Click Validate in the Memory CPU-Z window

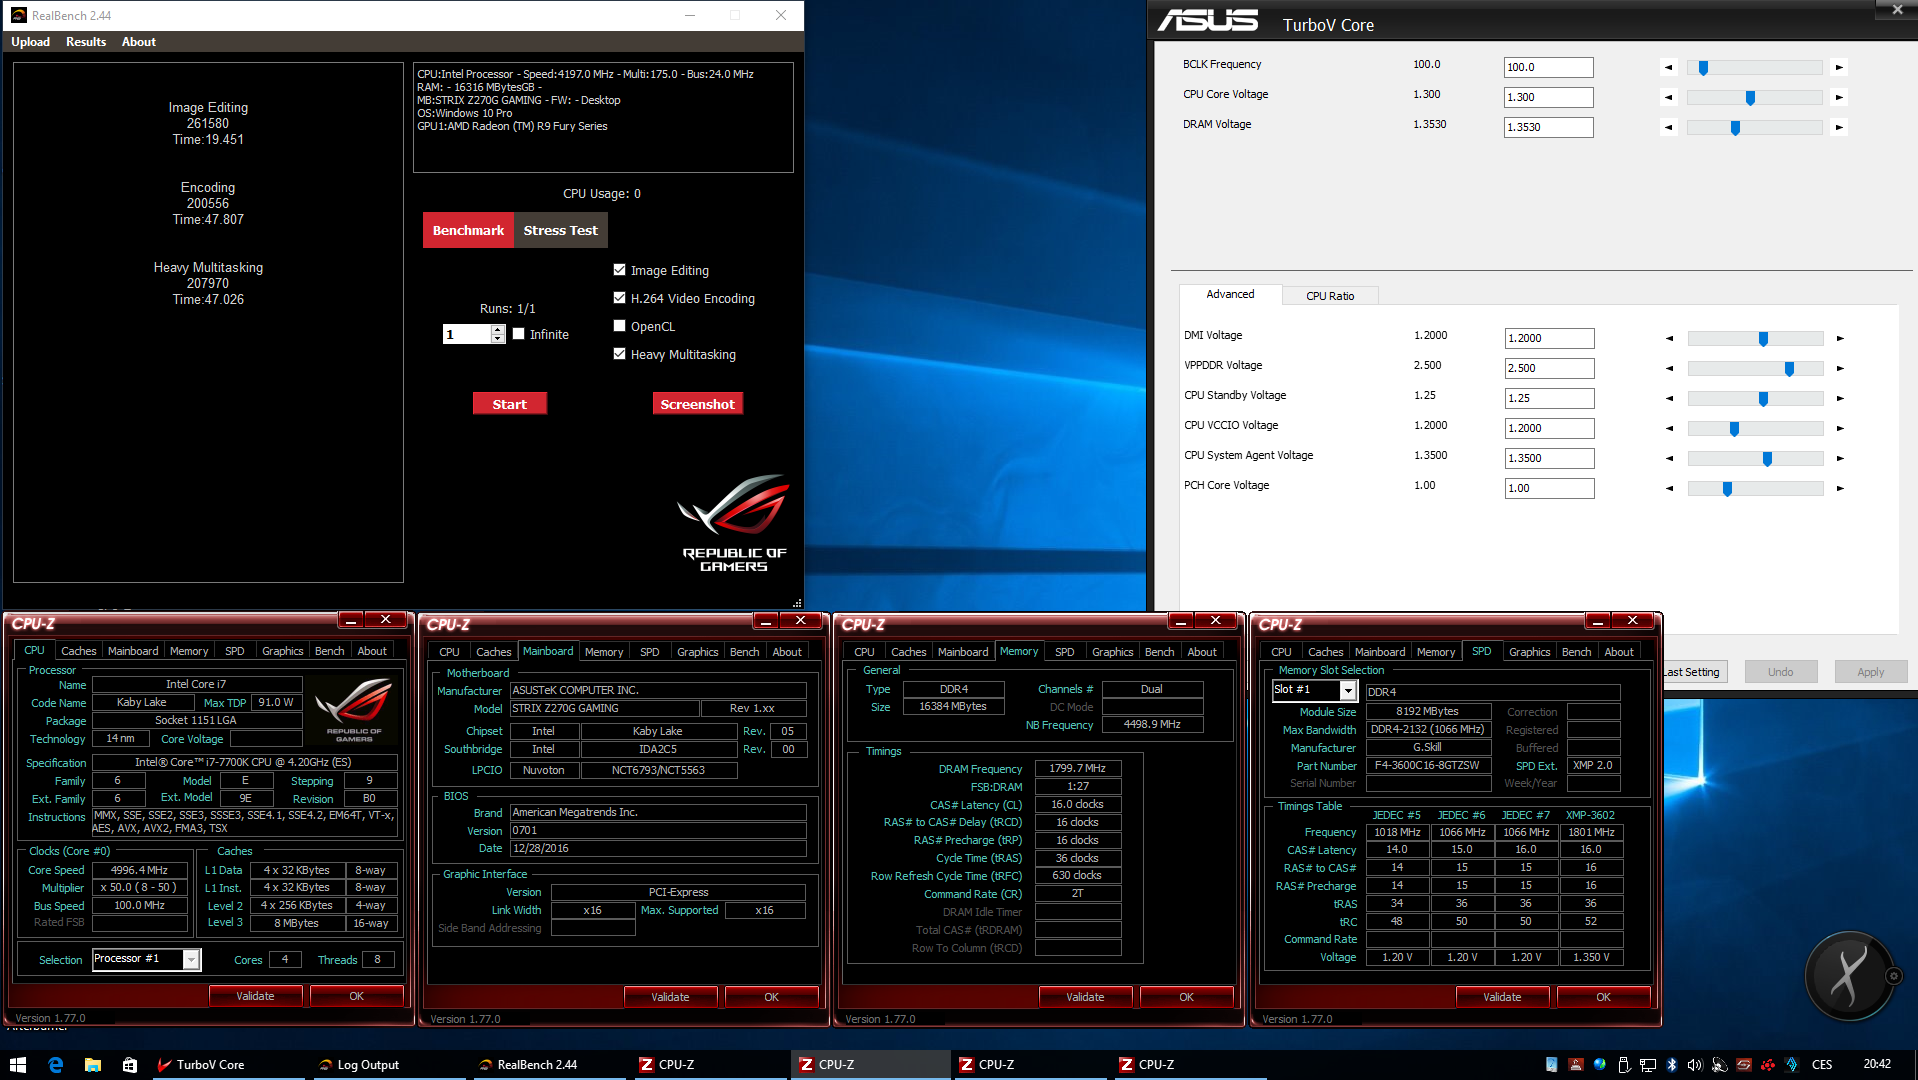tap(1085, 997)
